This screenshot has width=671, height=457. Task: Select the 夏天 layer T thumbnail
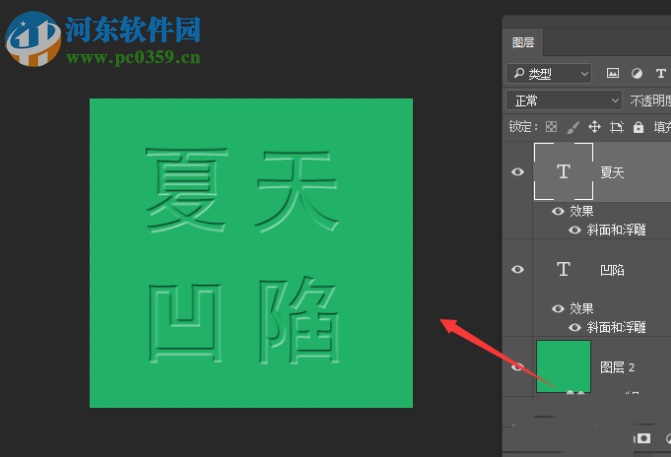pos(563,171)
